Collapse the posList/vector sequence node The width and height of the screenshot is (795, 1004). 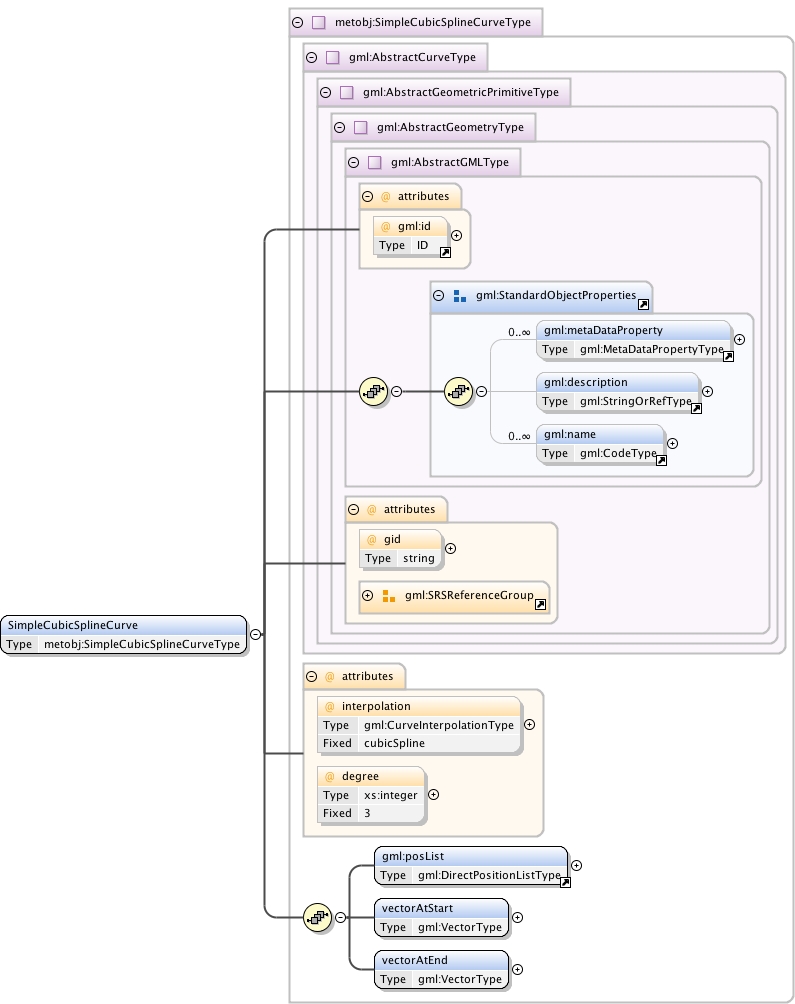[x=341, y=918]
